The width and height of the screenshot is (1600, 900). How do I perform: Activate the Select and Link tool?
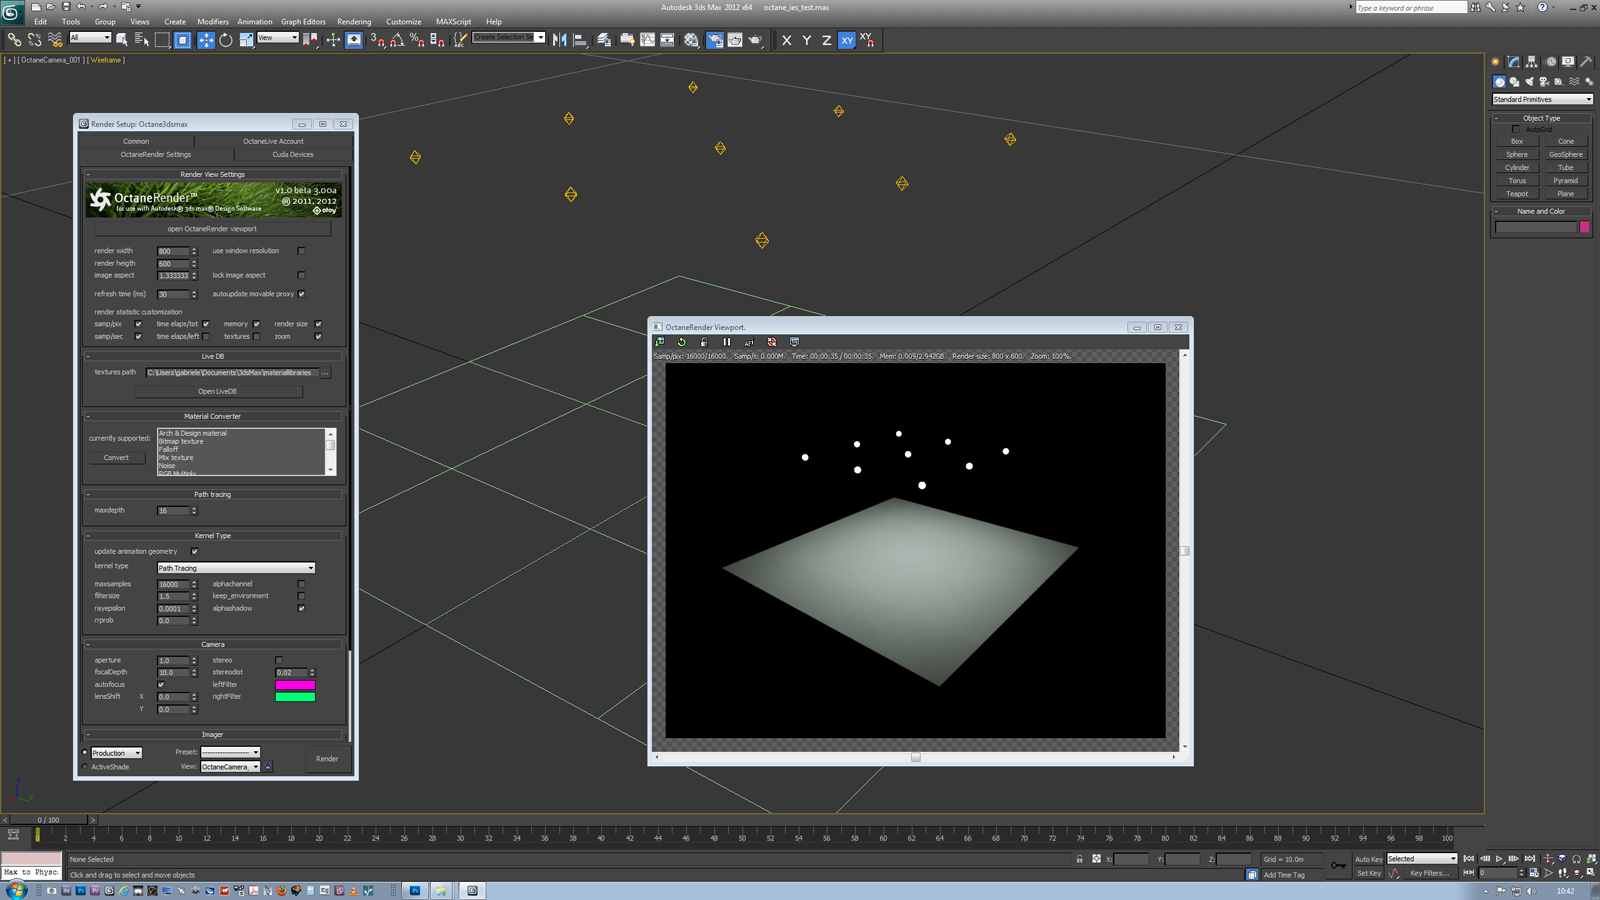coord(14,40)
